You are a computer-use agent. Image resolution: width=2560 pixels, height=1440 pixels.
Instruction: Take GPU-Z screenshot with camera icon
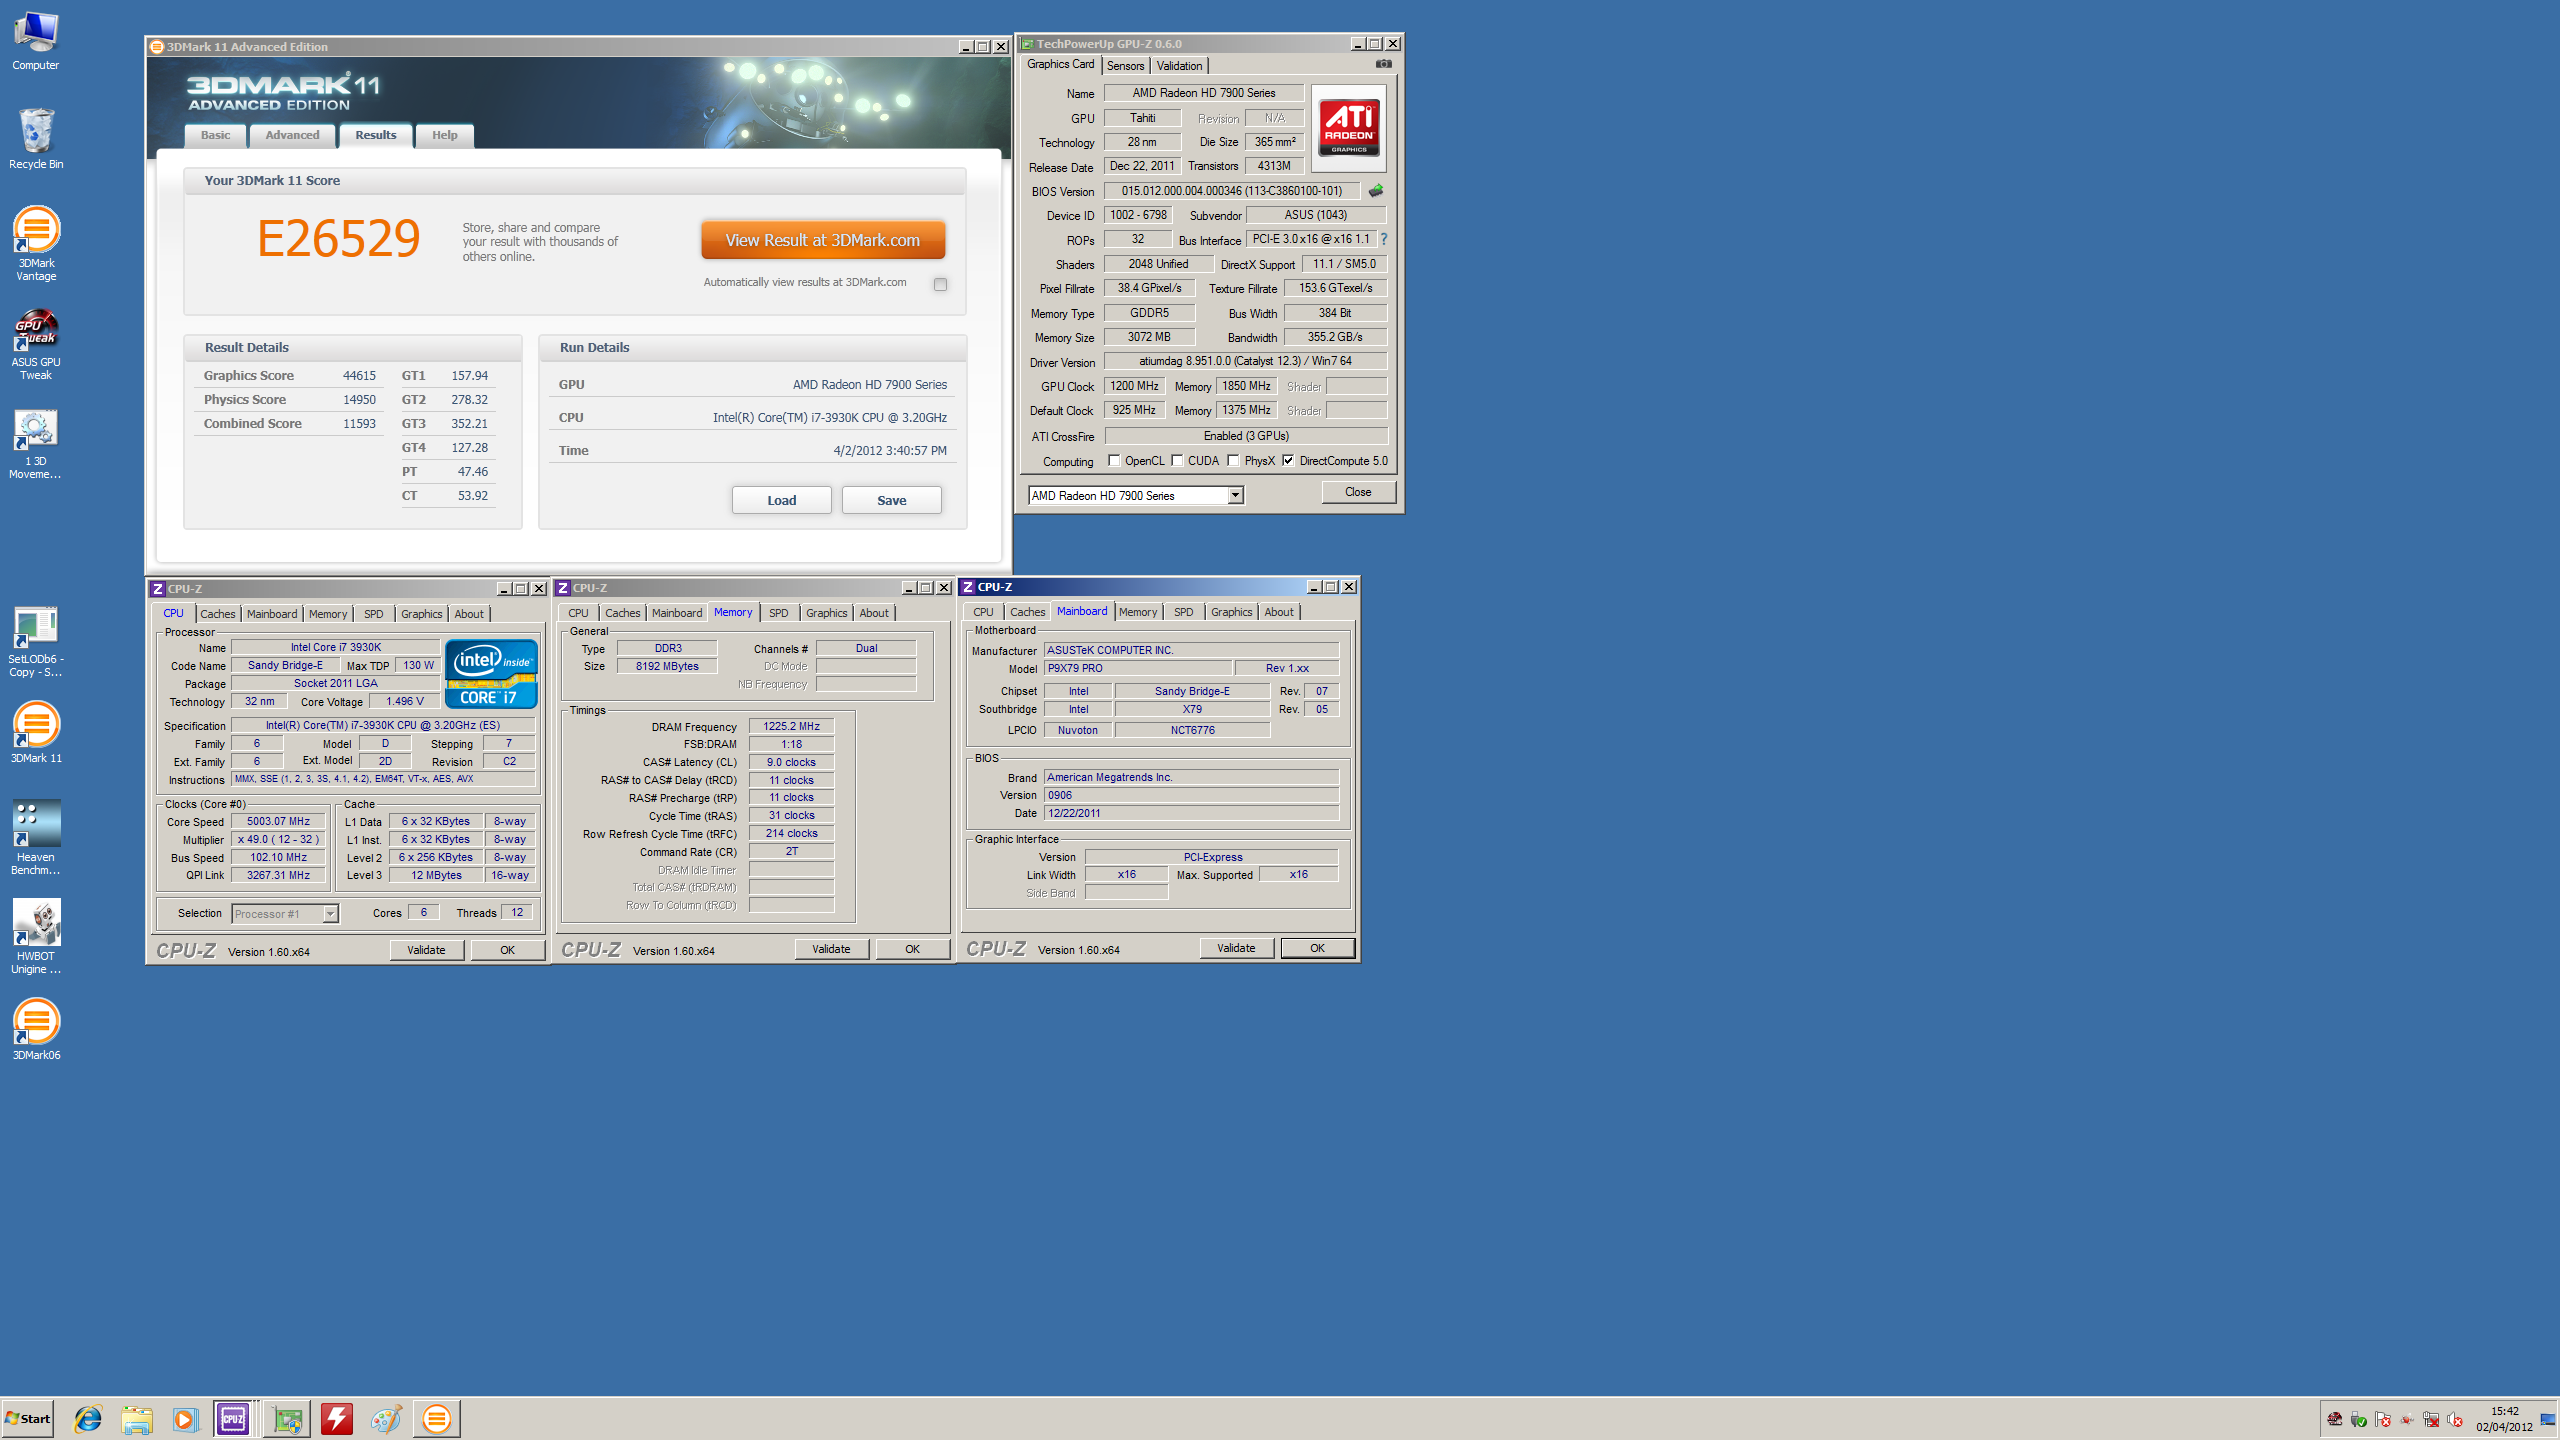[x=1383, y=64]
